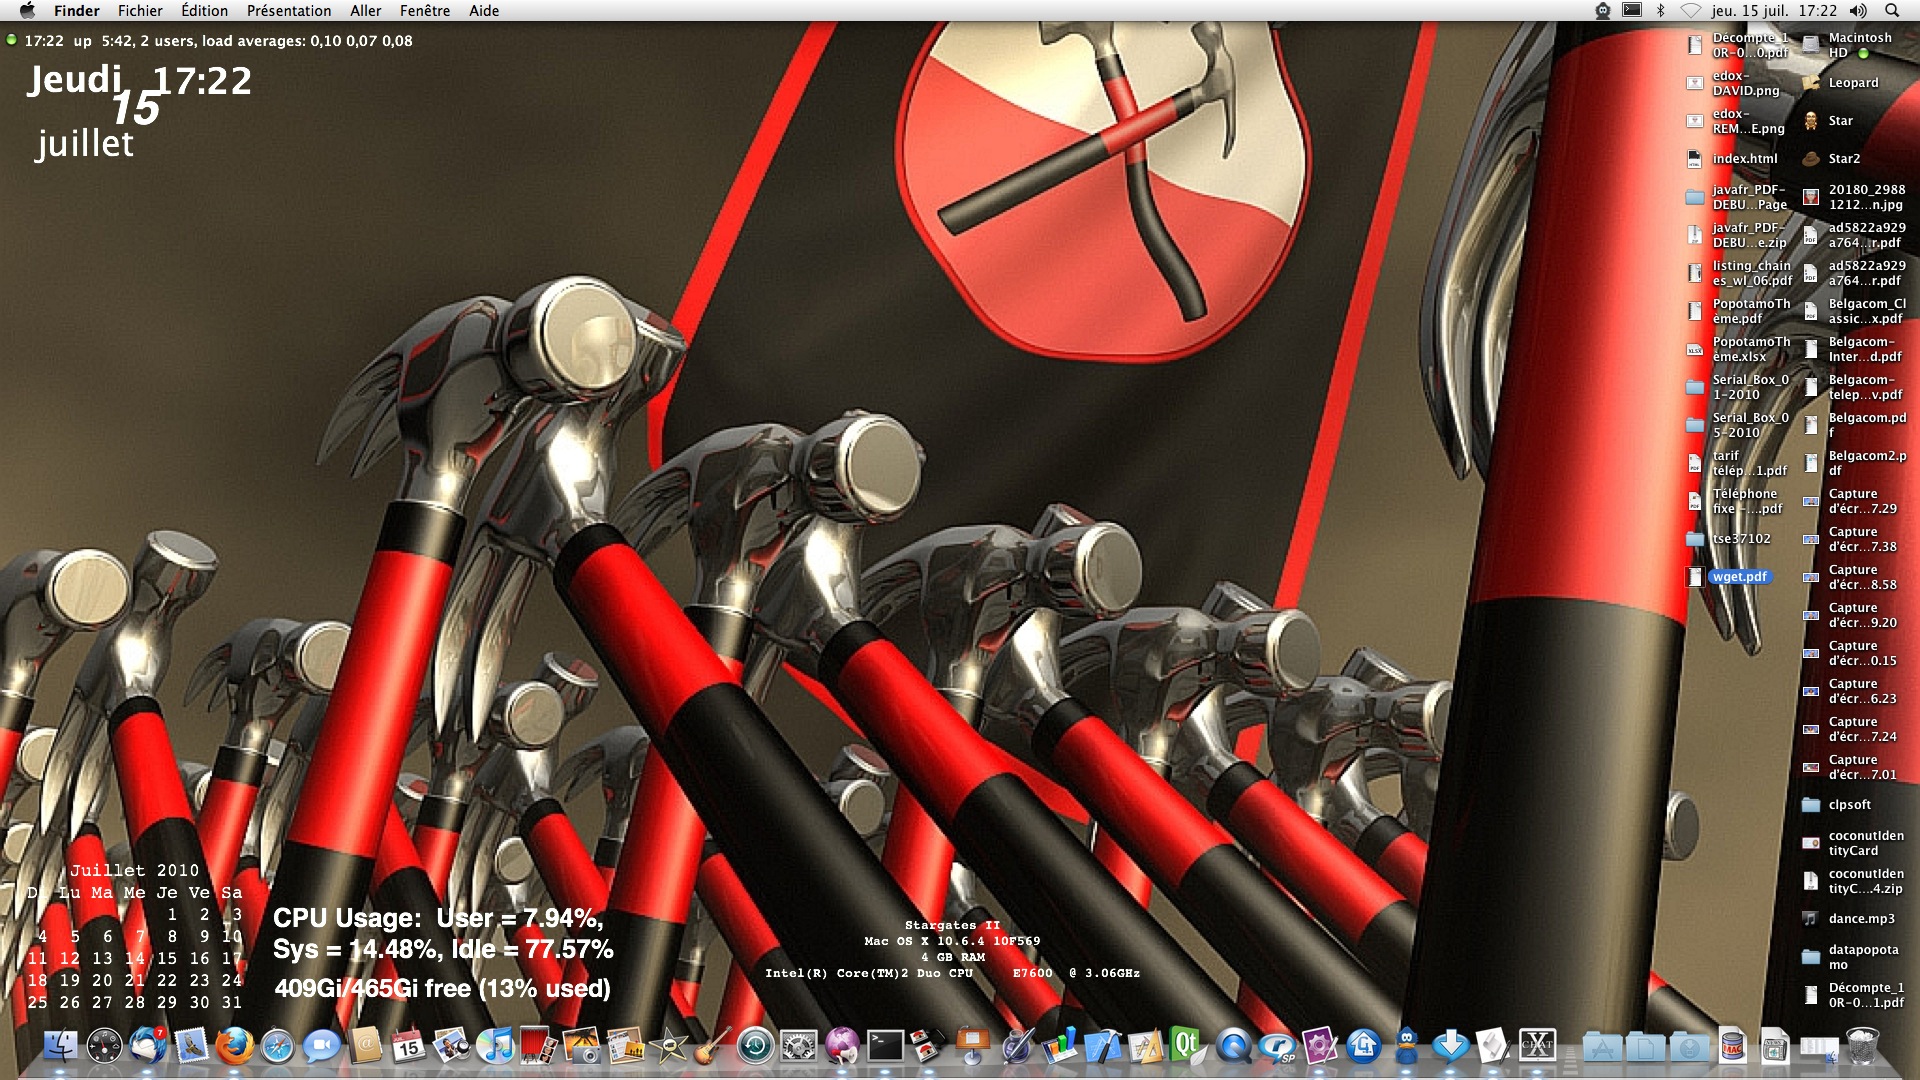Open the Présentation menu
Screen dimensions: 1920x1080
pyautogui.click(x=289, y=10)
